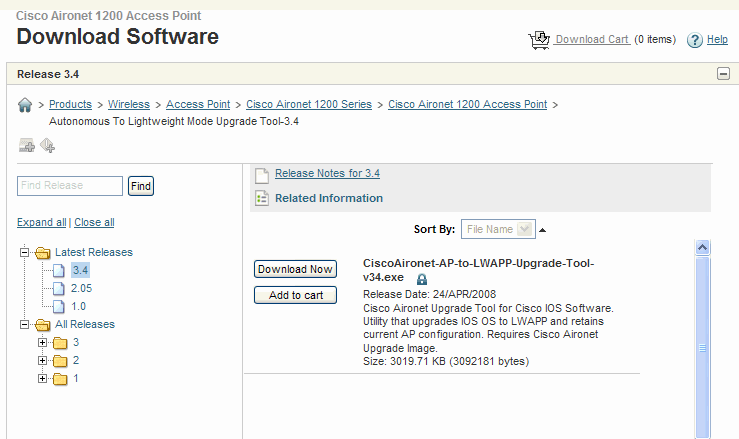This screenshot has height=439, width=739.
Task: Click the Related Information heading
Action: coord(329,198)
